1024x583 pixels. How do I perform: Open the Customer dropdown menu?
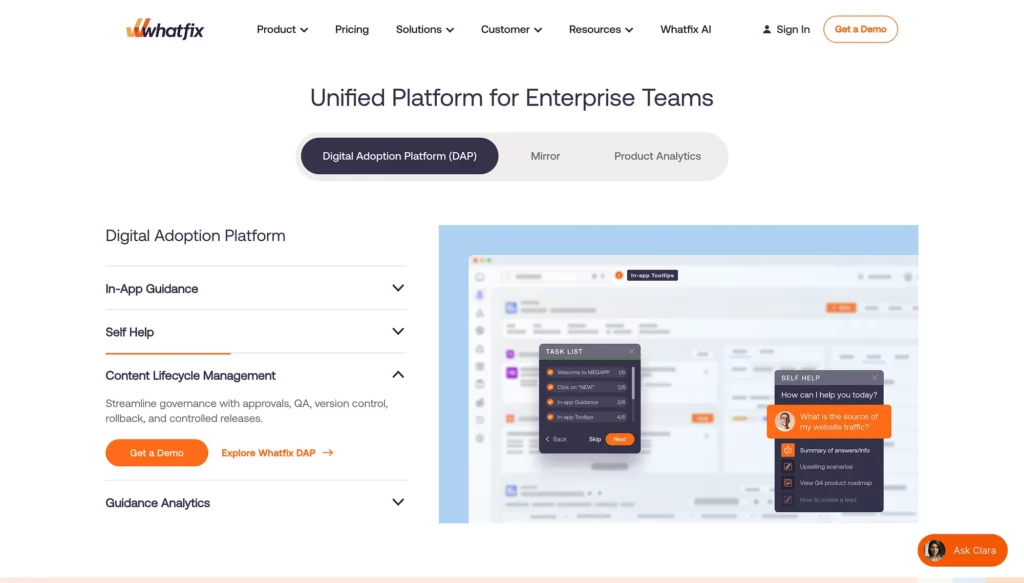pos(511,29)
